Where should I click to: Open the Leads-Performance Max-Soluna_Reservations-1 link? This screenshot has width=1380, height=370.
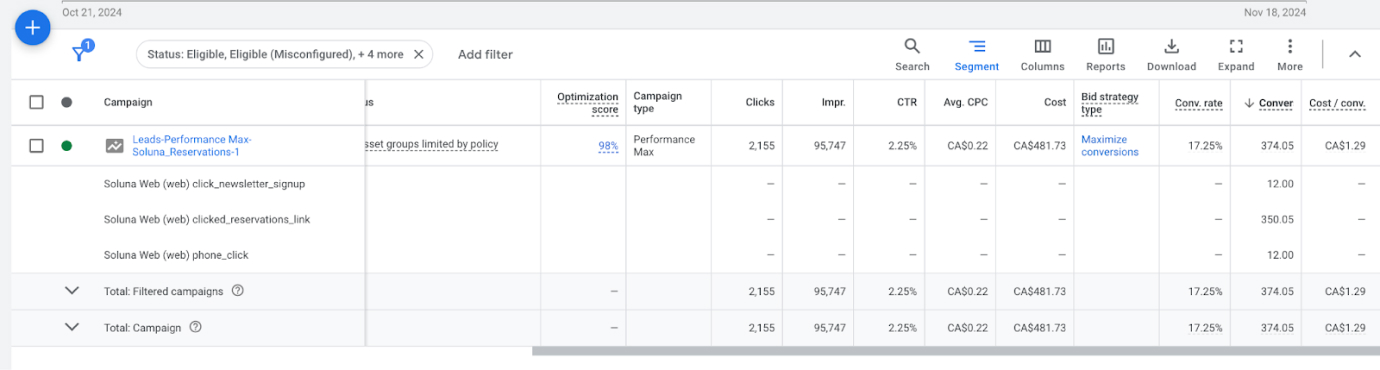point(192,146)
